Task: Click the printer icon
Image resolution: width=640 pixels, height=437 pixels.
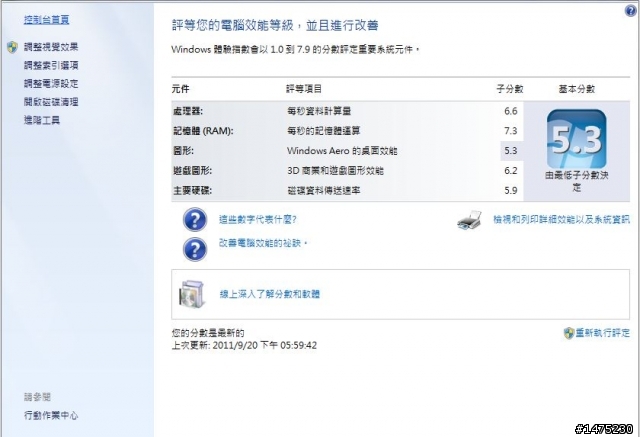Action: pos(470,220)
